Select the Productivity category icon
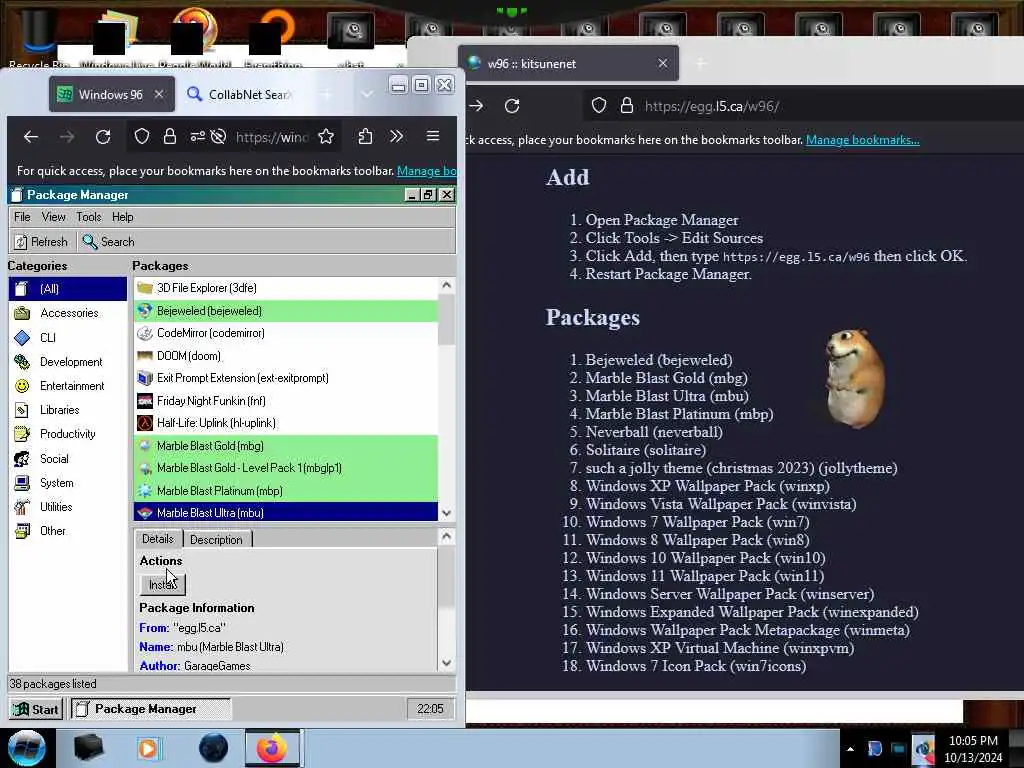The image size is (1024, 768). click(x=22, y=434)
